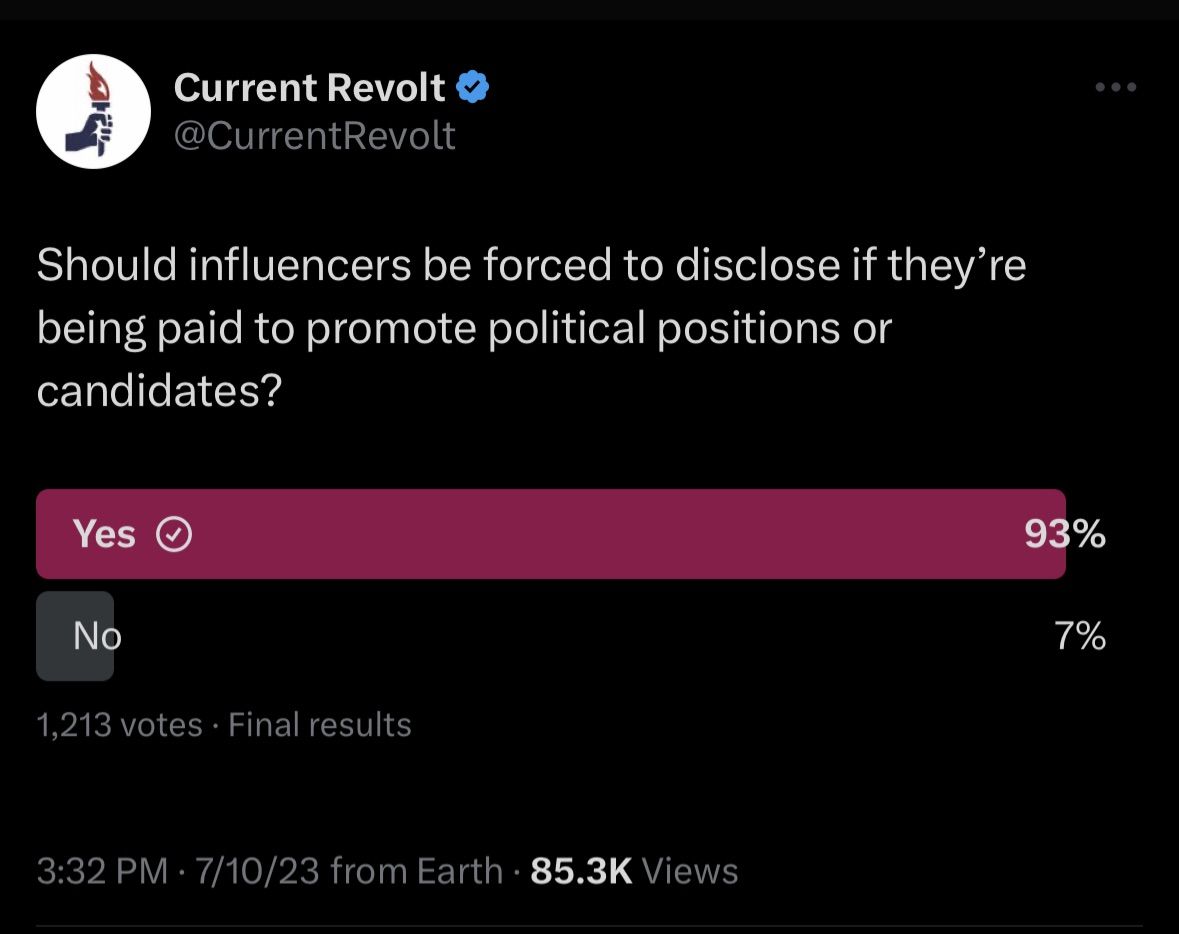The height and width of the screenshot is (934, 1179).
Task: Click the 7% result label
Action: [1080, 636]
